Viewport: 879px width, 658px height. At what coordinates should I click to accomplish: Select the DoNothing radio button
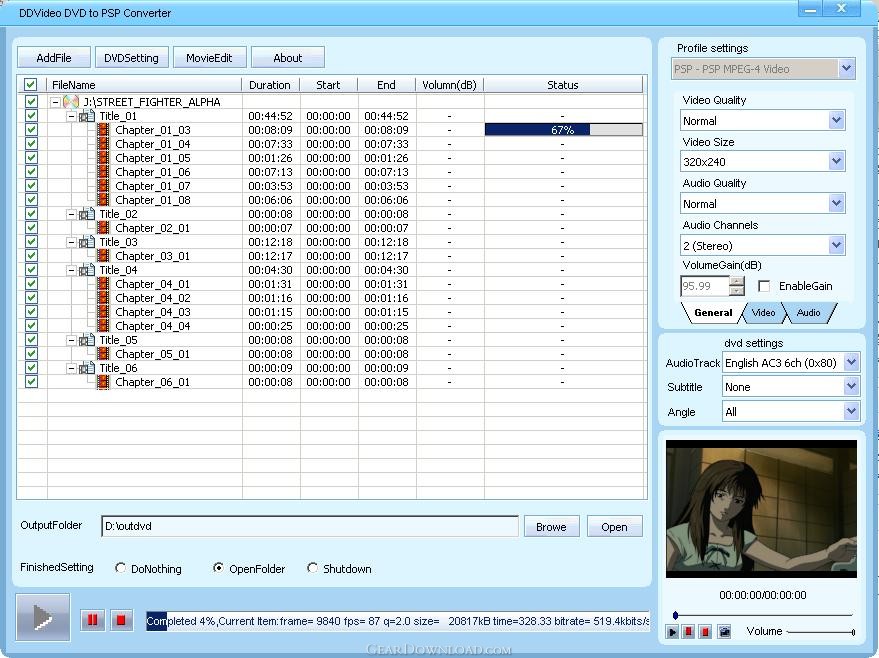click(121, 568)
